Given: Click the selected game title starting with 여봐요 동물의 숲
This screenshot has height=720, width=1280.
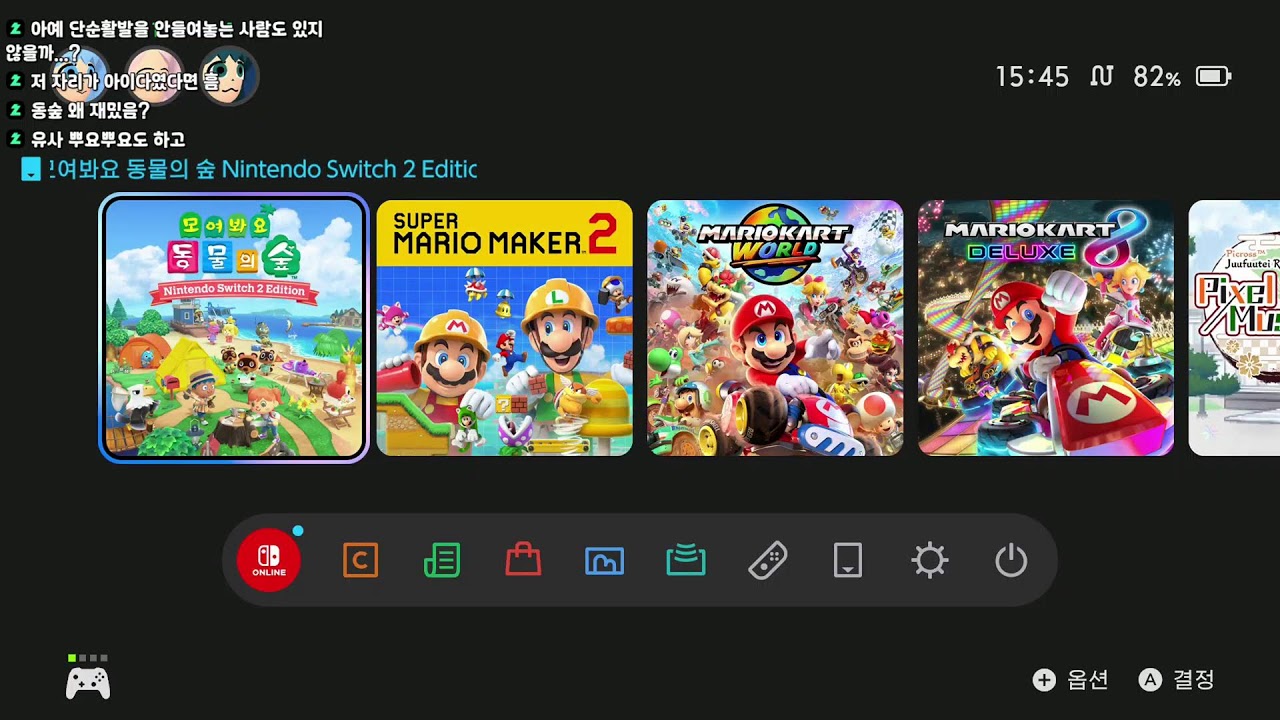Looking at the screenshot, I should (x=263, y=169).
